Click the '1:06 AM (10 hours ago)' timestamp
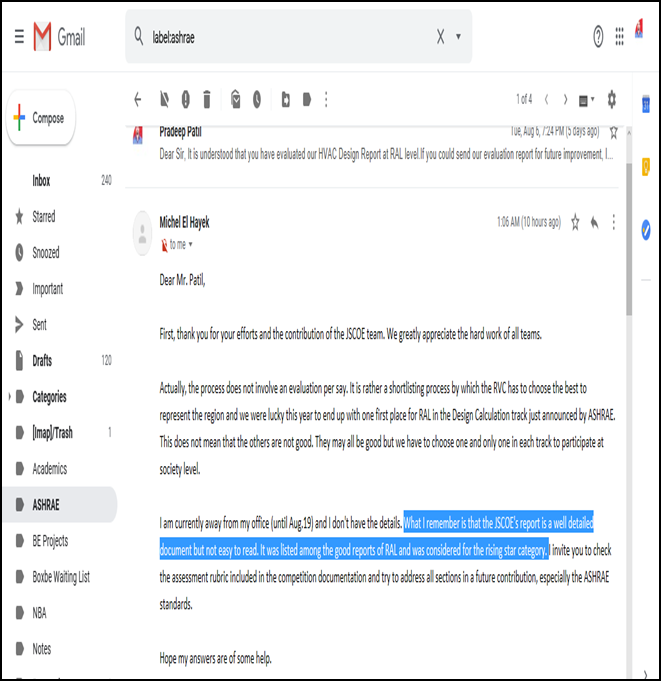Image resolution: width=661 pixels, height=681 pixels. pyautogui.click(x=529, y=222)
